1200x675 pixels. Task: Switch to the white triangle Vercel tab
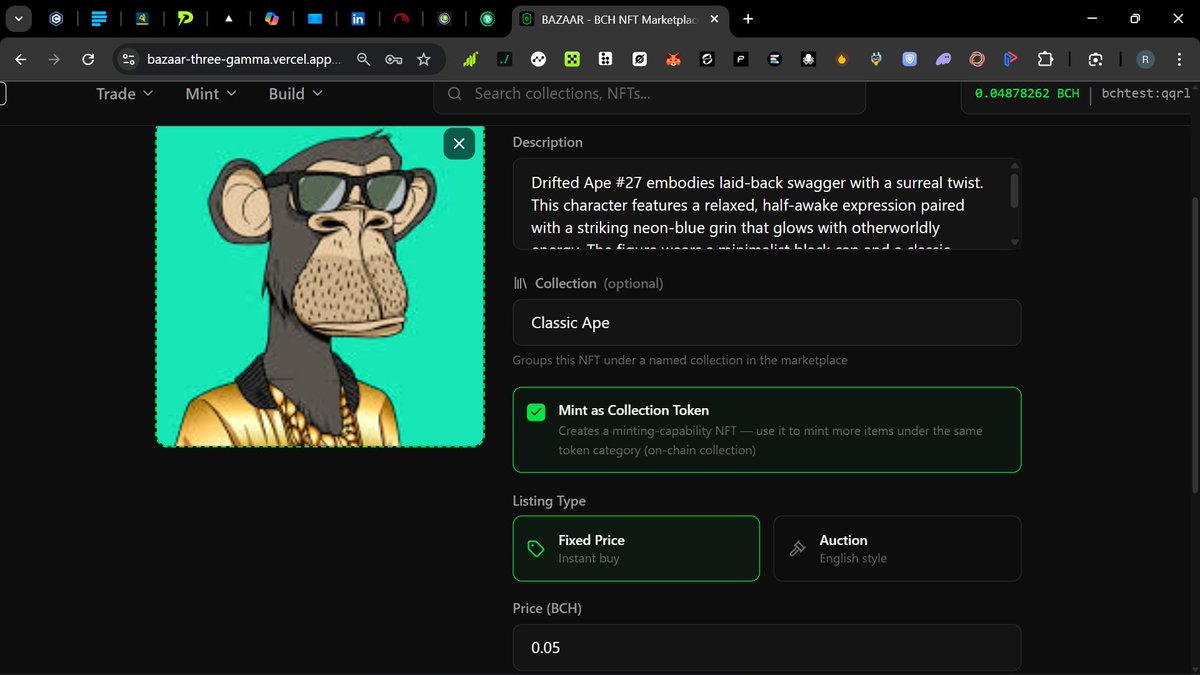[x=228, y=18]
